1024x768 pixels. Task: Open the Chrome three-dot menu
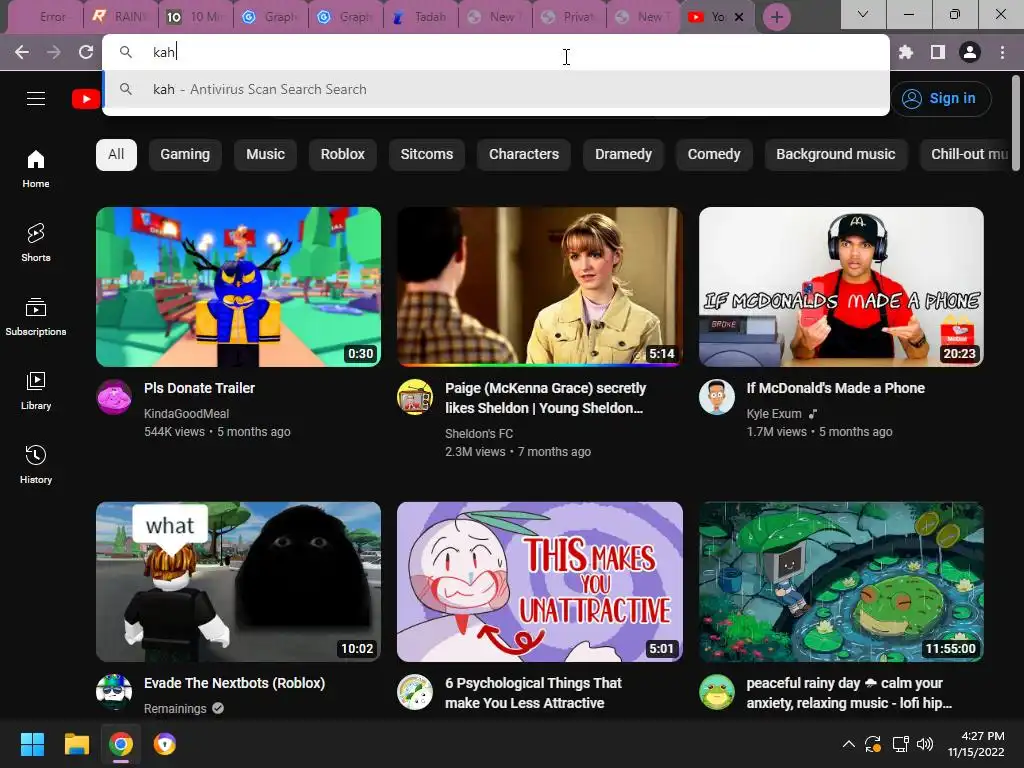[1002, 52]
